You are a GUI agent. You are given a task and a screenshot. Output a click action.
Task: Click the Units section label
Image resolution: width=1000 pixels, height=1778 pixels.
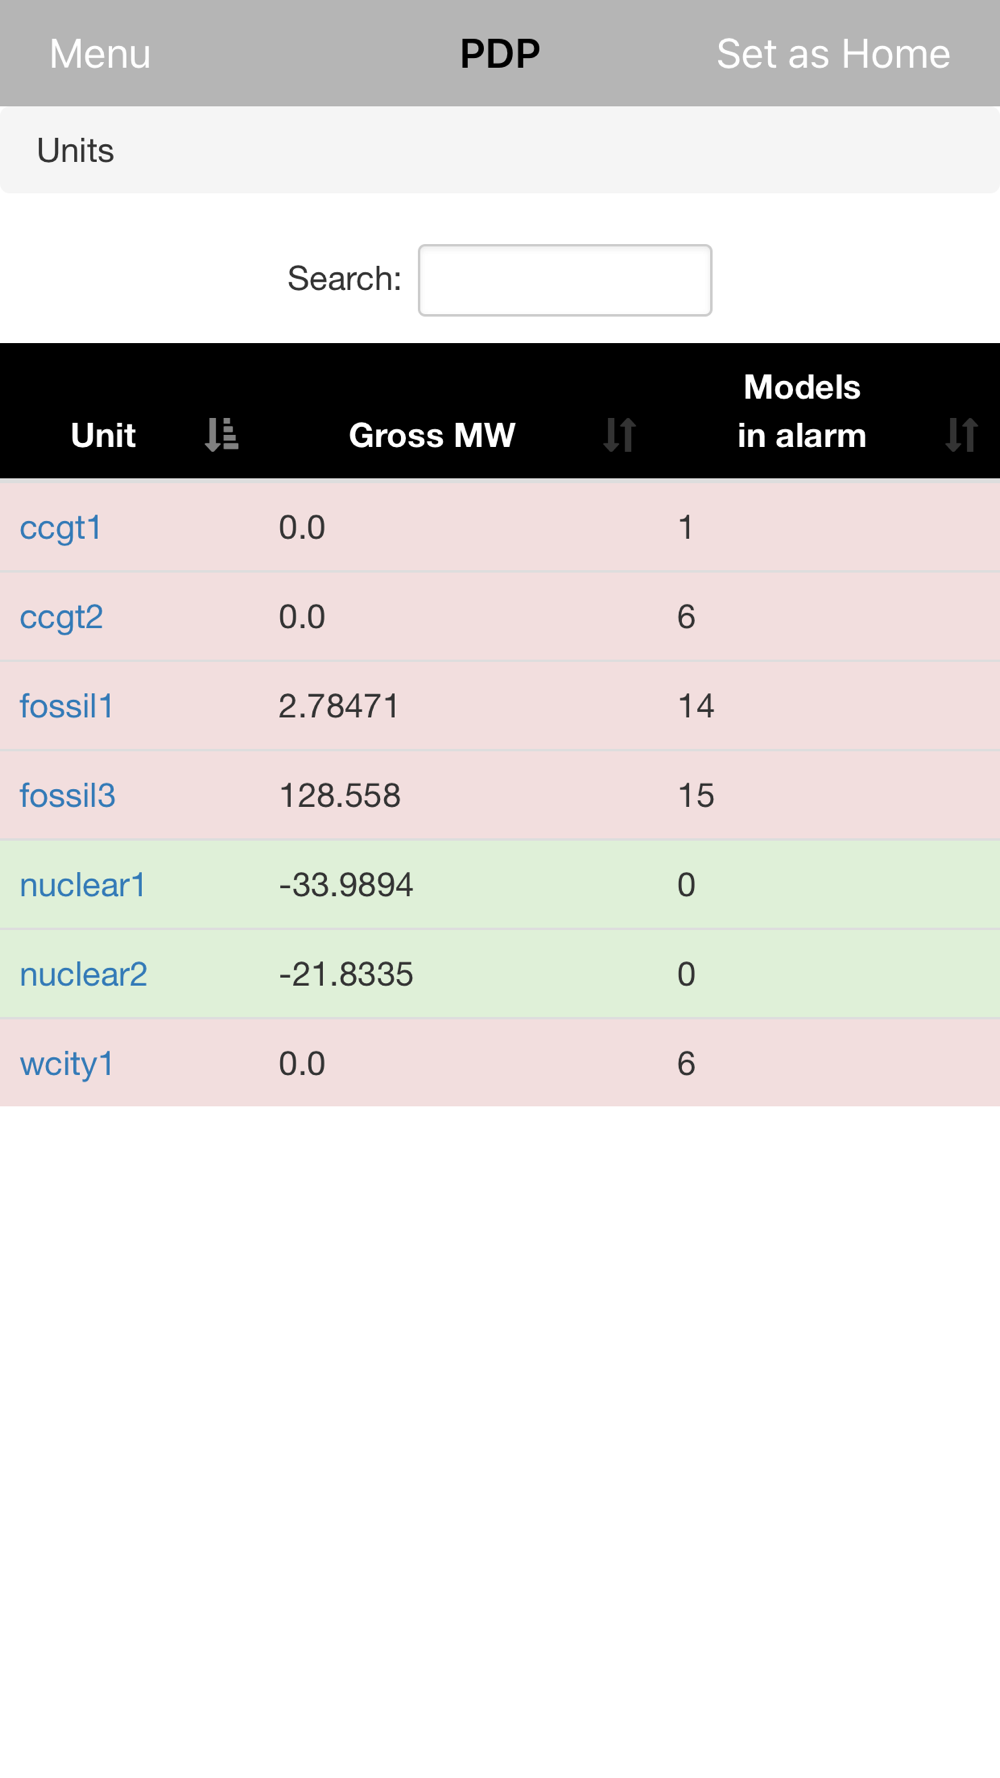[x=76, y=151]
